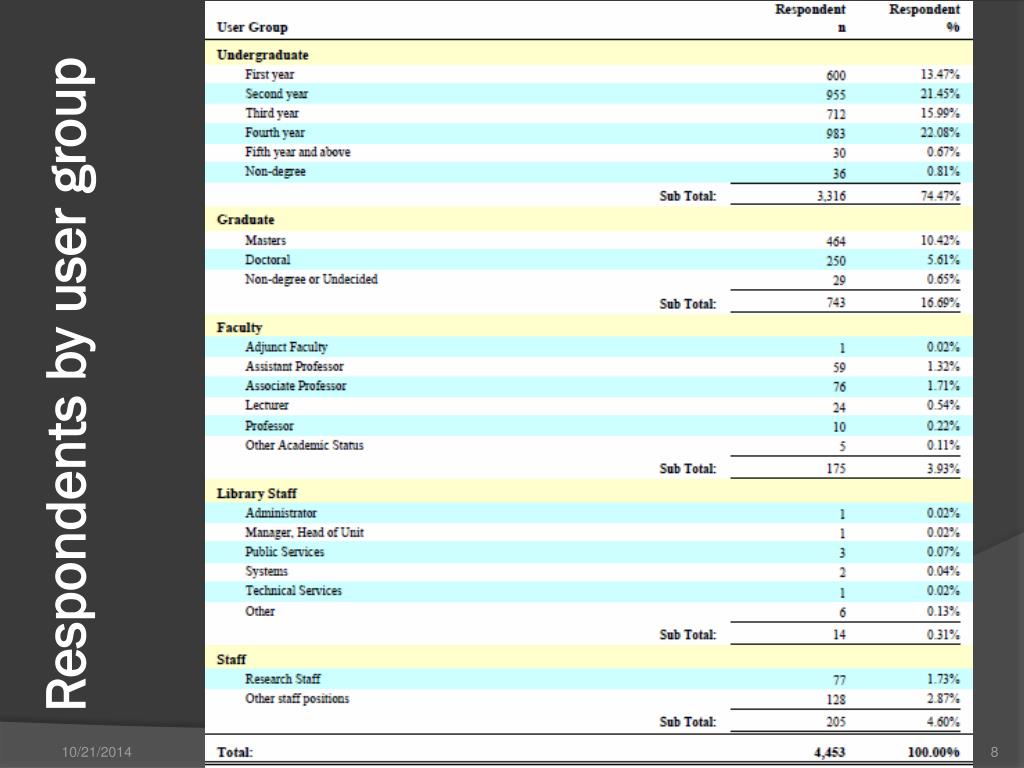Click the "Second year" row label

277,94
